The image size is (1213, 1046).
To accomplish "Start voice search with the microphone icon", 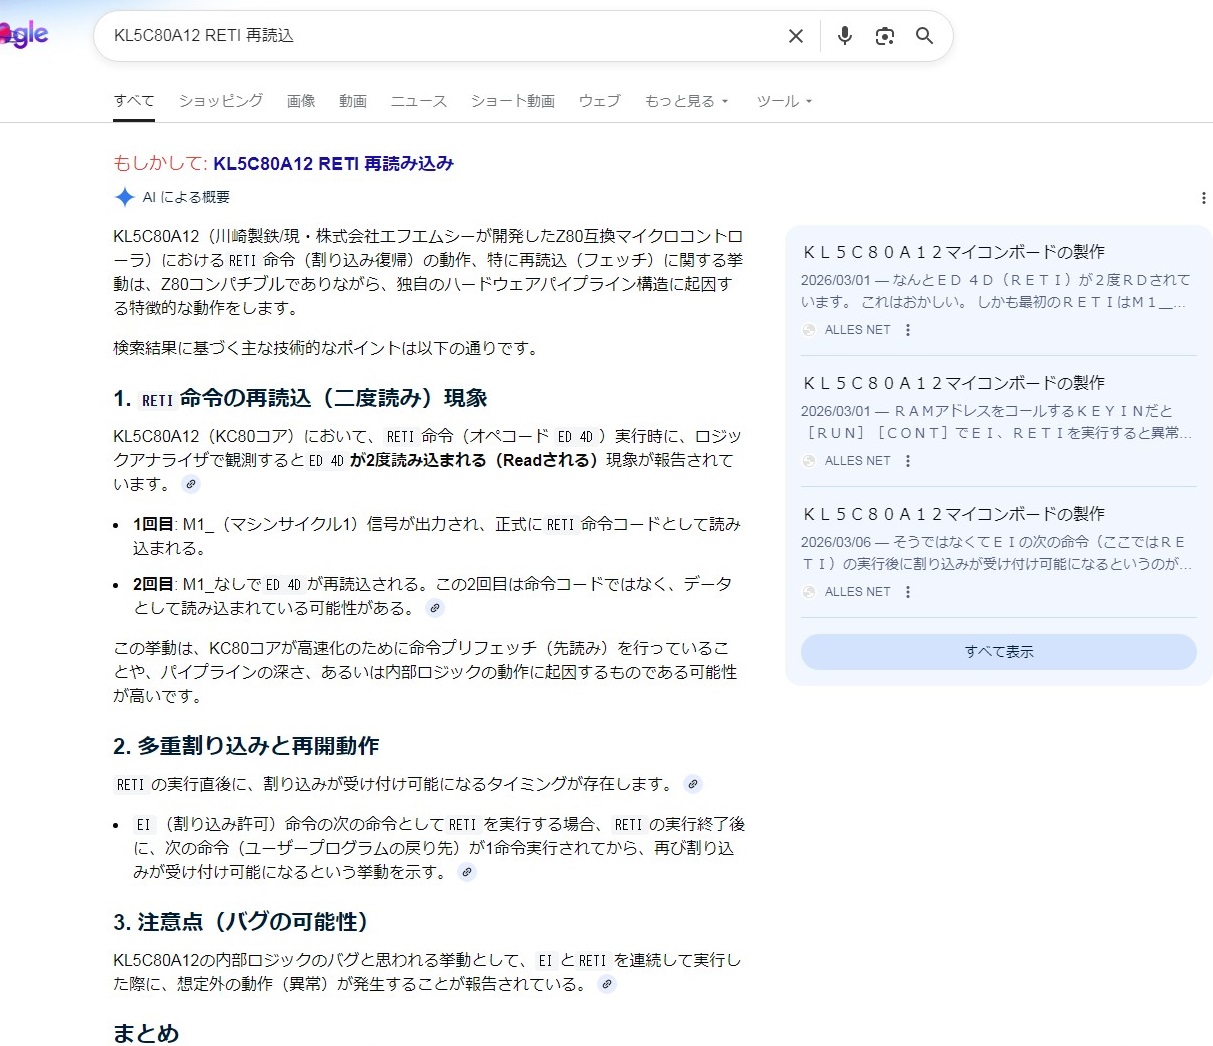I will pyautogui.click(x=845, y=36).
